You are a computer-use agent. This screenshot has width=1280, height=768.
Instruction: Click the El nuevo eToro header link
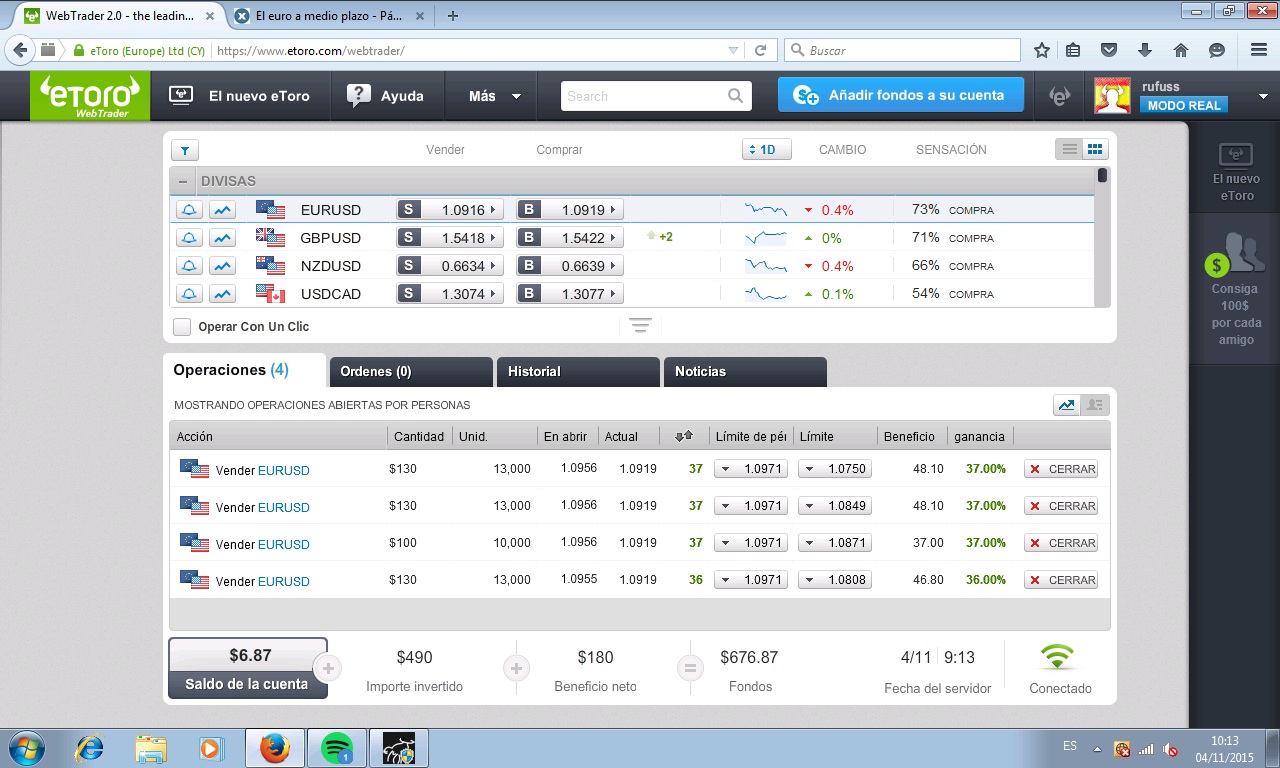point(241,96)
